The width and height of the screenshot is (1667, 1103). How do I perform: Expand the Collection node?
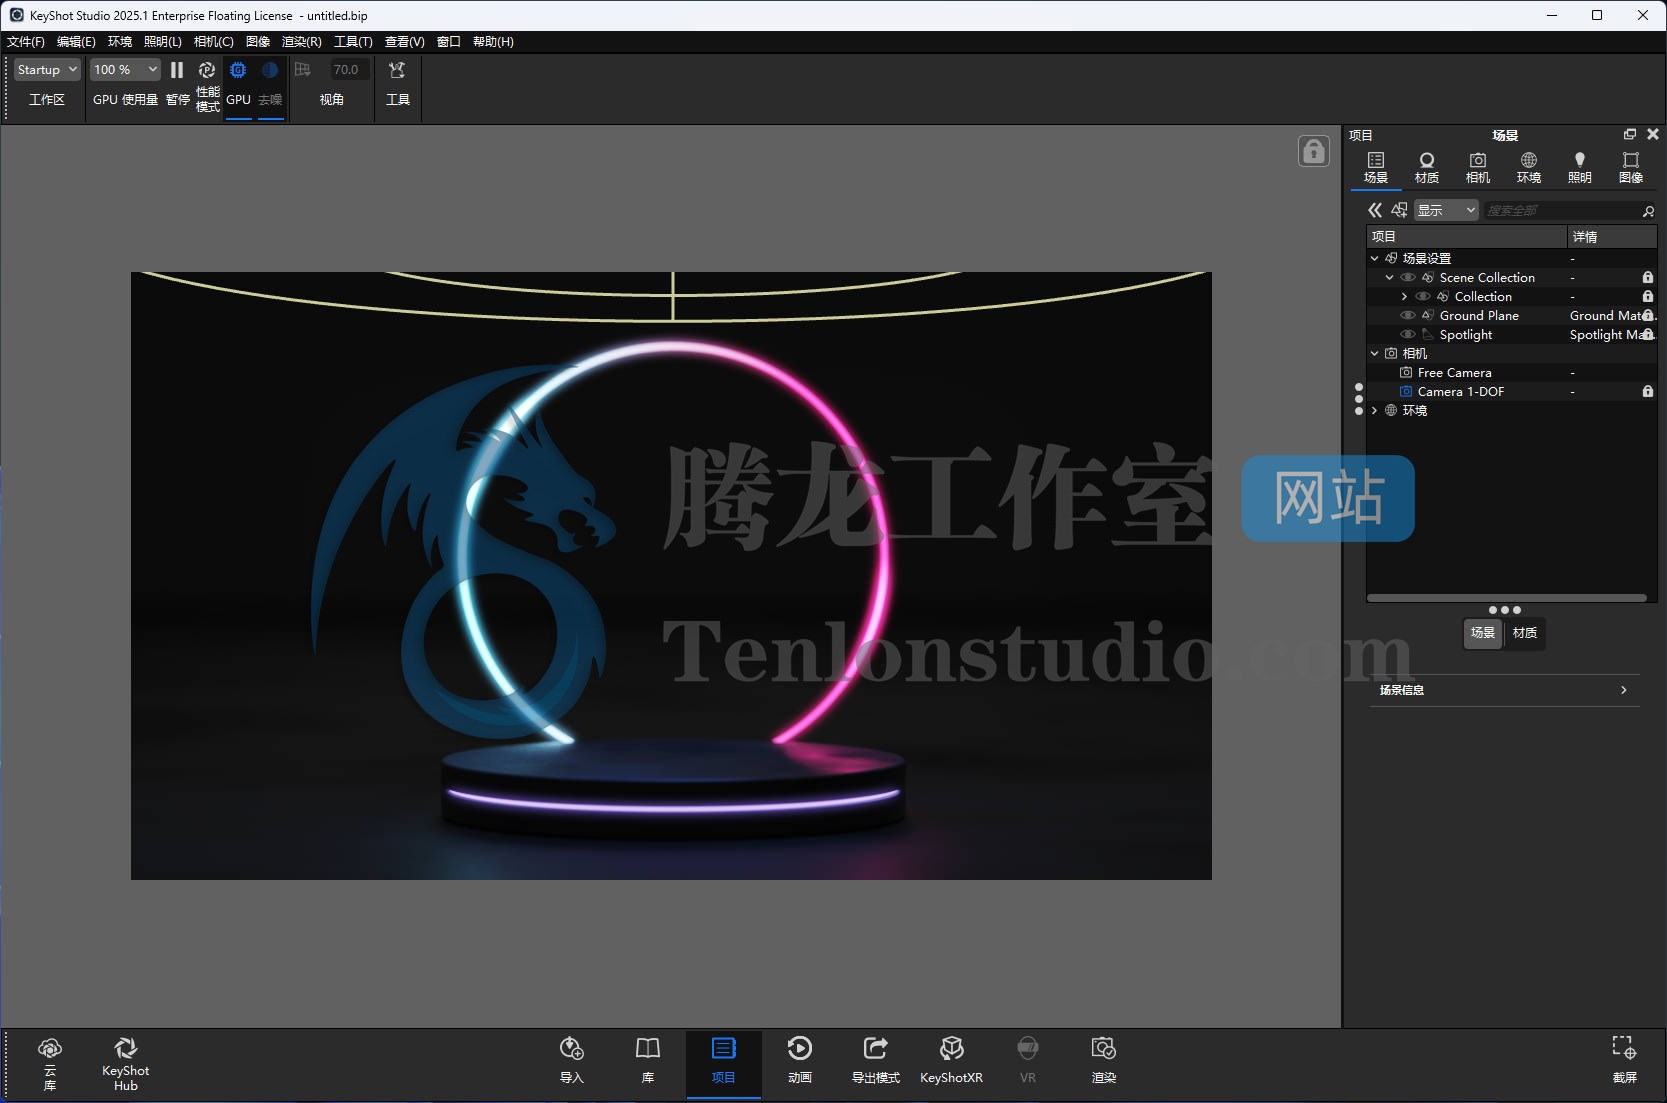coord(1404,296)
